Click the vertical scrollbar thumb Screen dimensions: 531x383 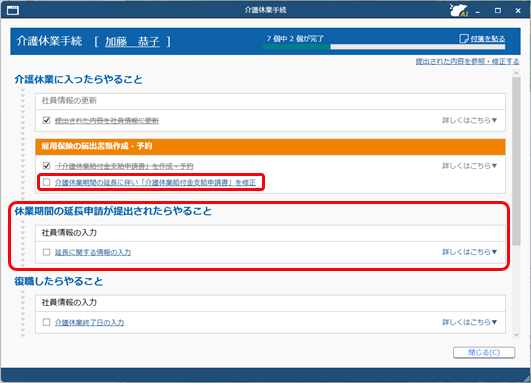[x=516, y=161]
